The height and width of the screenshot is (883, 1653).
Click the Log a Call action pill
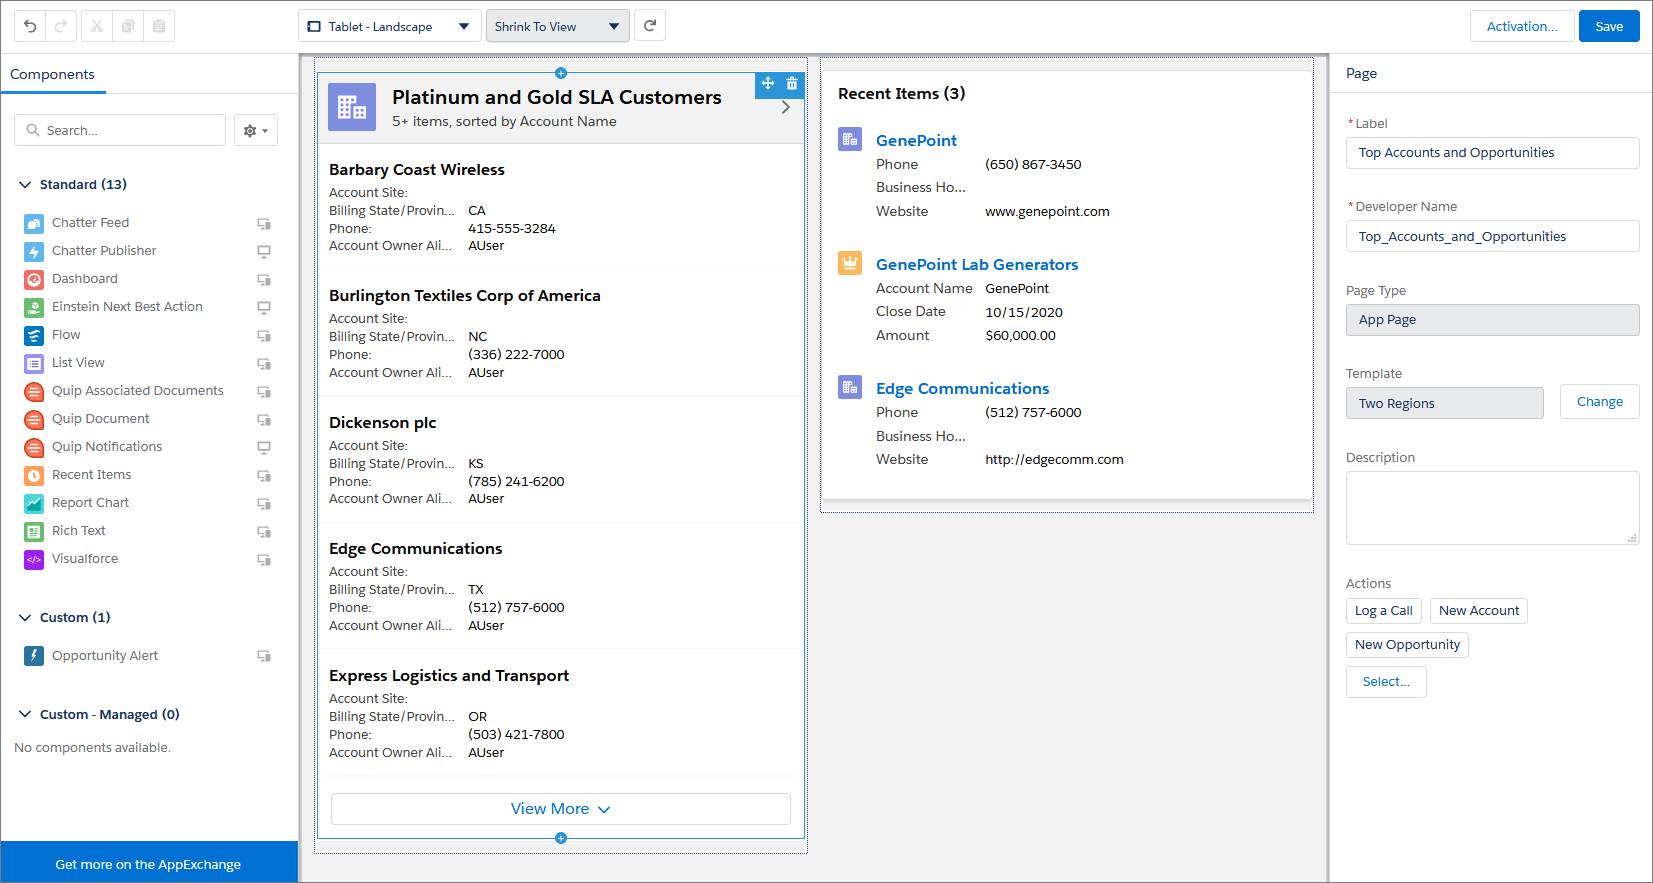click(1384, 611)
